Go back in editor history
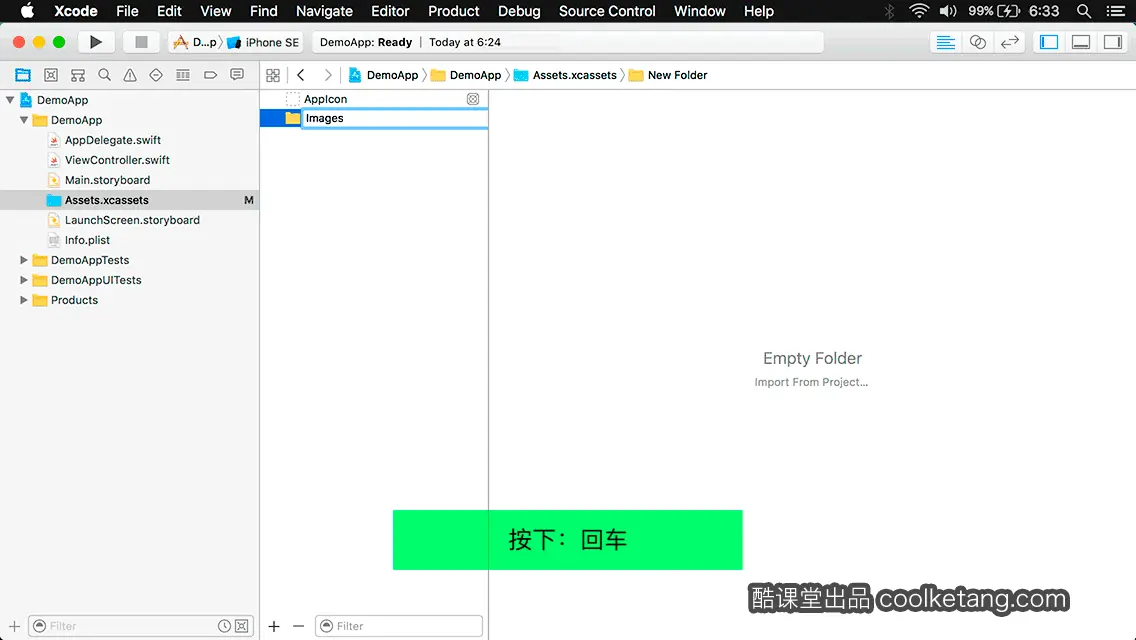This screenshot has height=640, width=1136. pos(301,75)
